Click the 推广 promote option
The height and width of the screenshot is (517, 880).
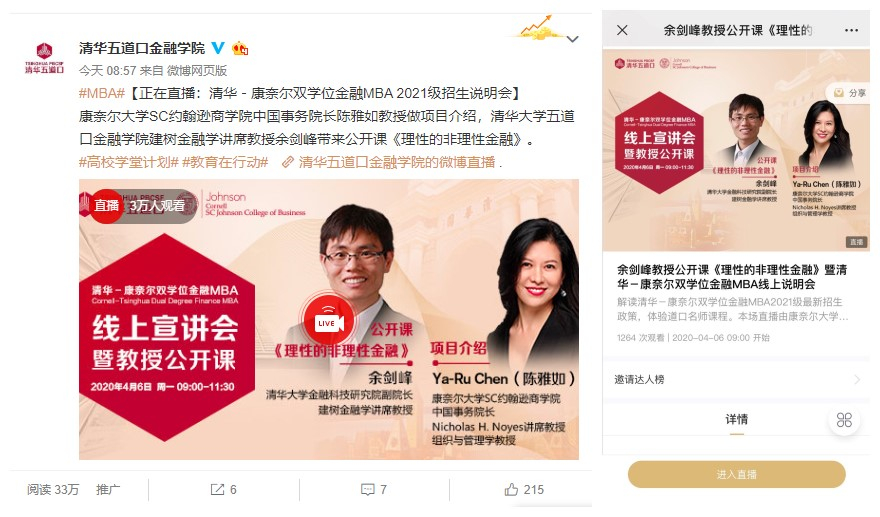coord(108,489)
